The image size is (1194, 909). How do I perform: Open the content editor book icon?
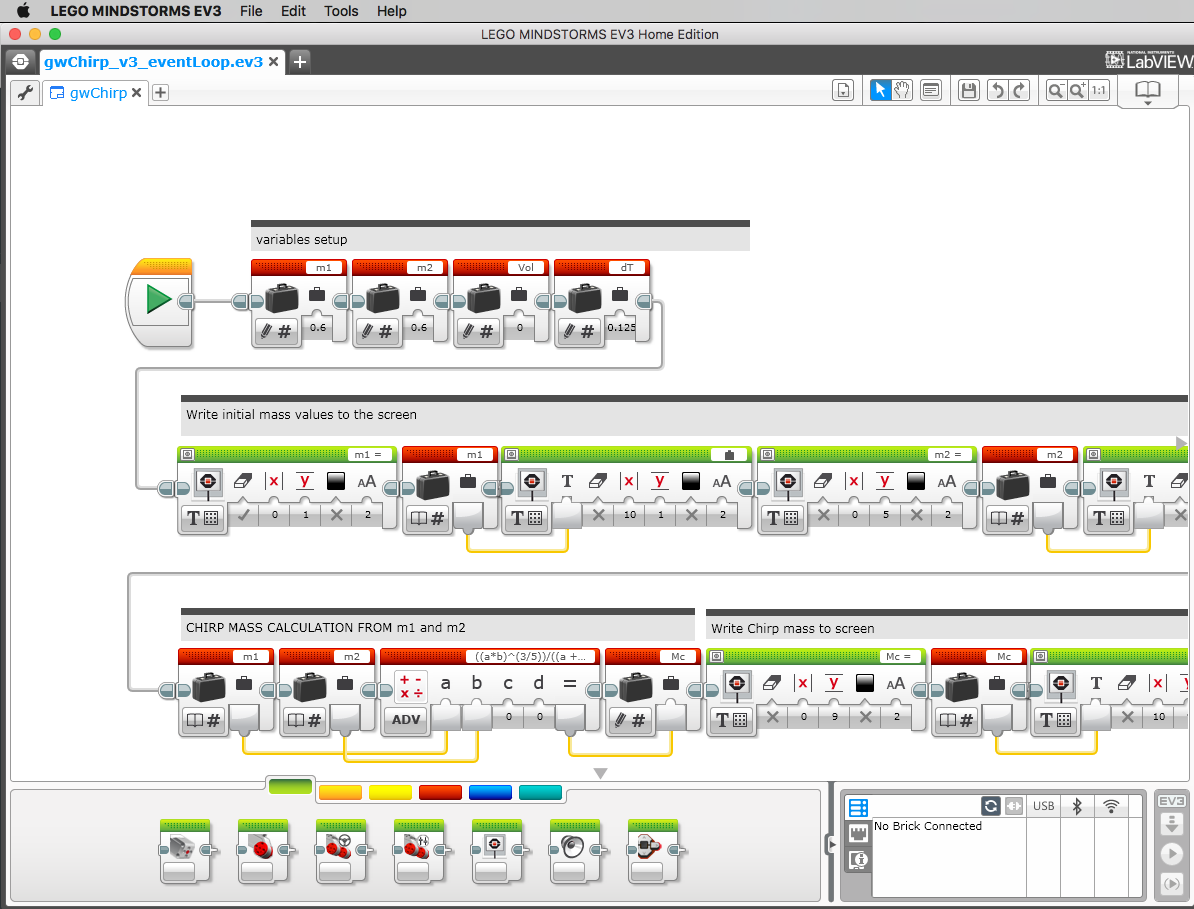pos(1148,91)
